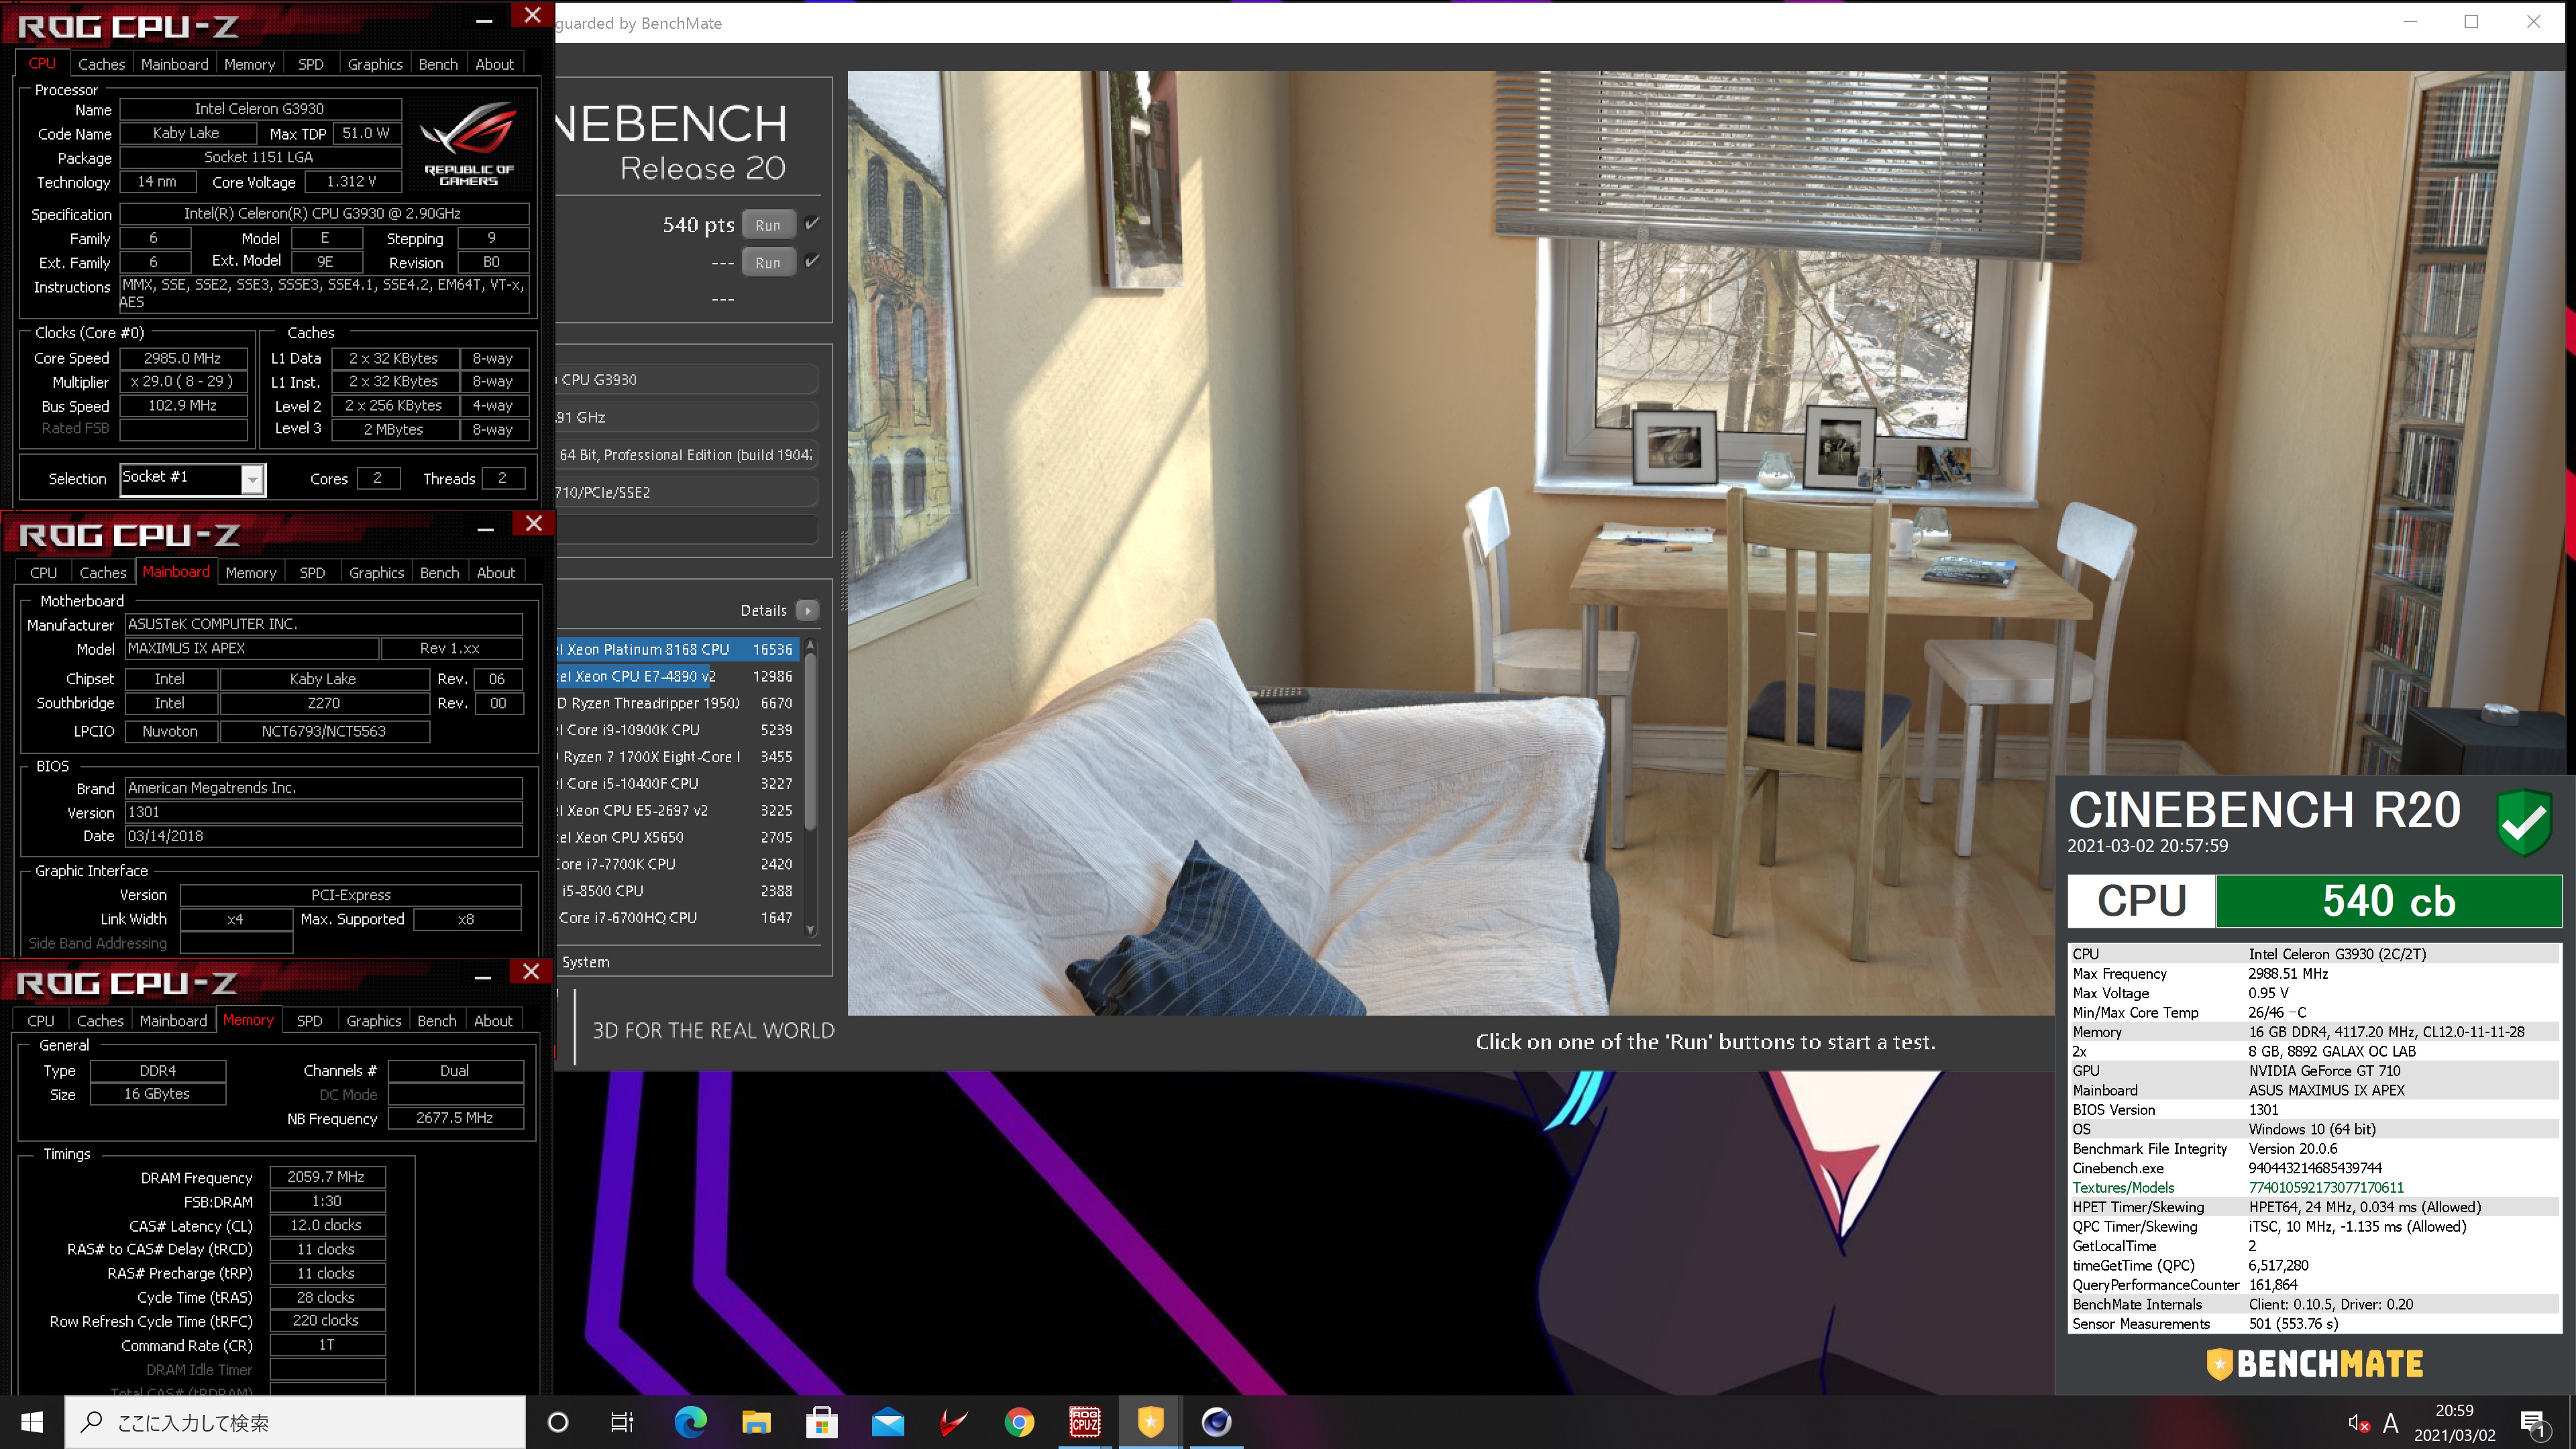Click the System label in Cinebench panel
2576x1449 pixels.
586,962
